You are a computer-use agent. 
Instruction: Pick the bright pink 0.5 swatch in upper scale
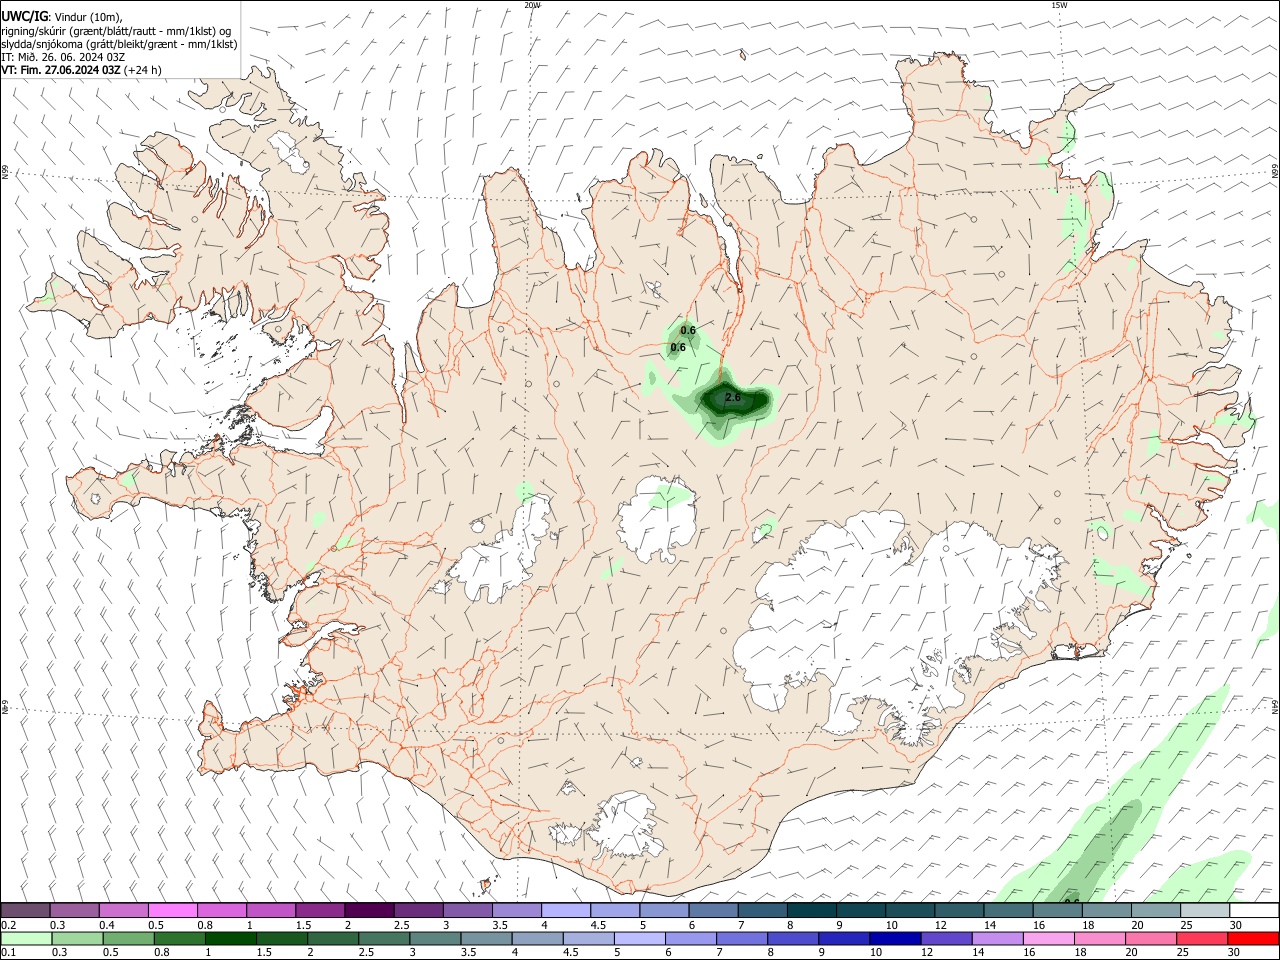tap(172, 910)
